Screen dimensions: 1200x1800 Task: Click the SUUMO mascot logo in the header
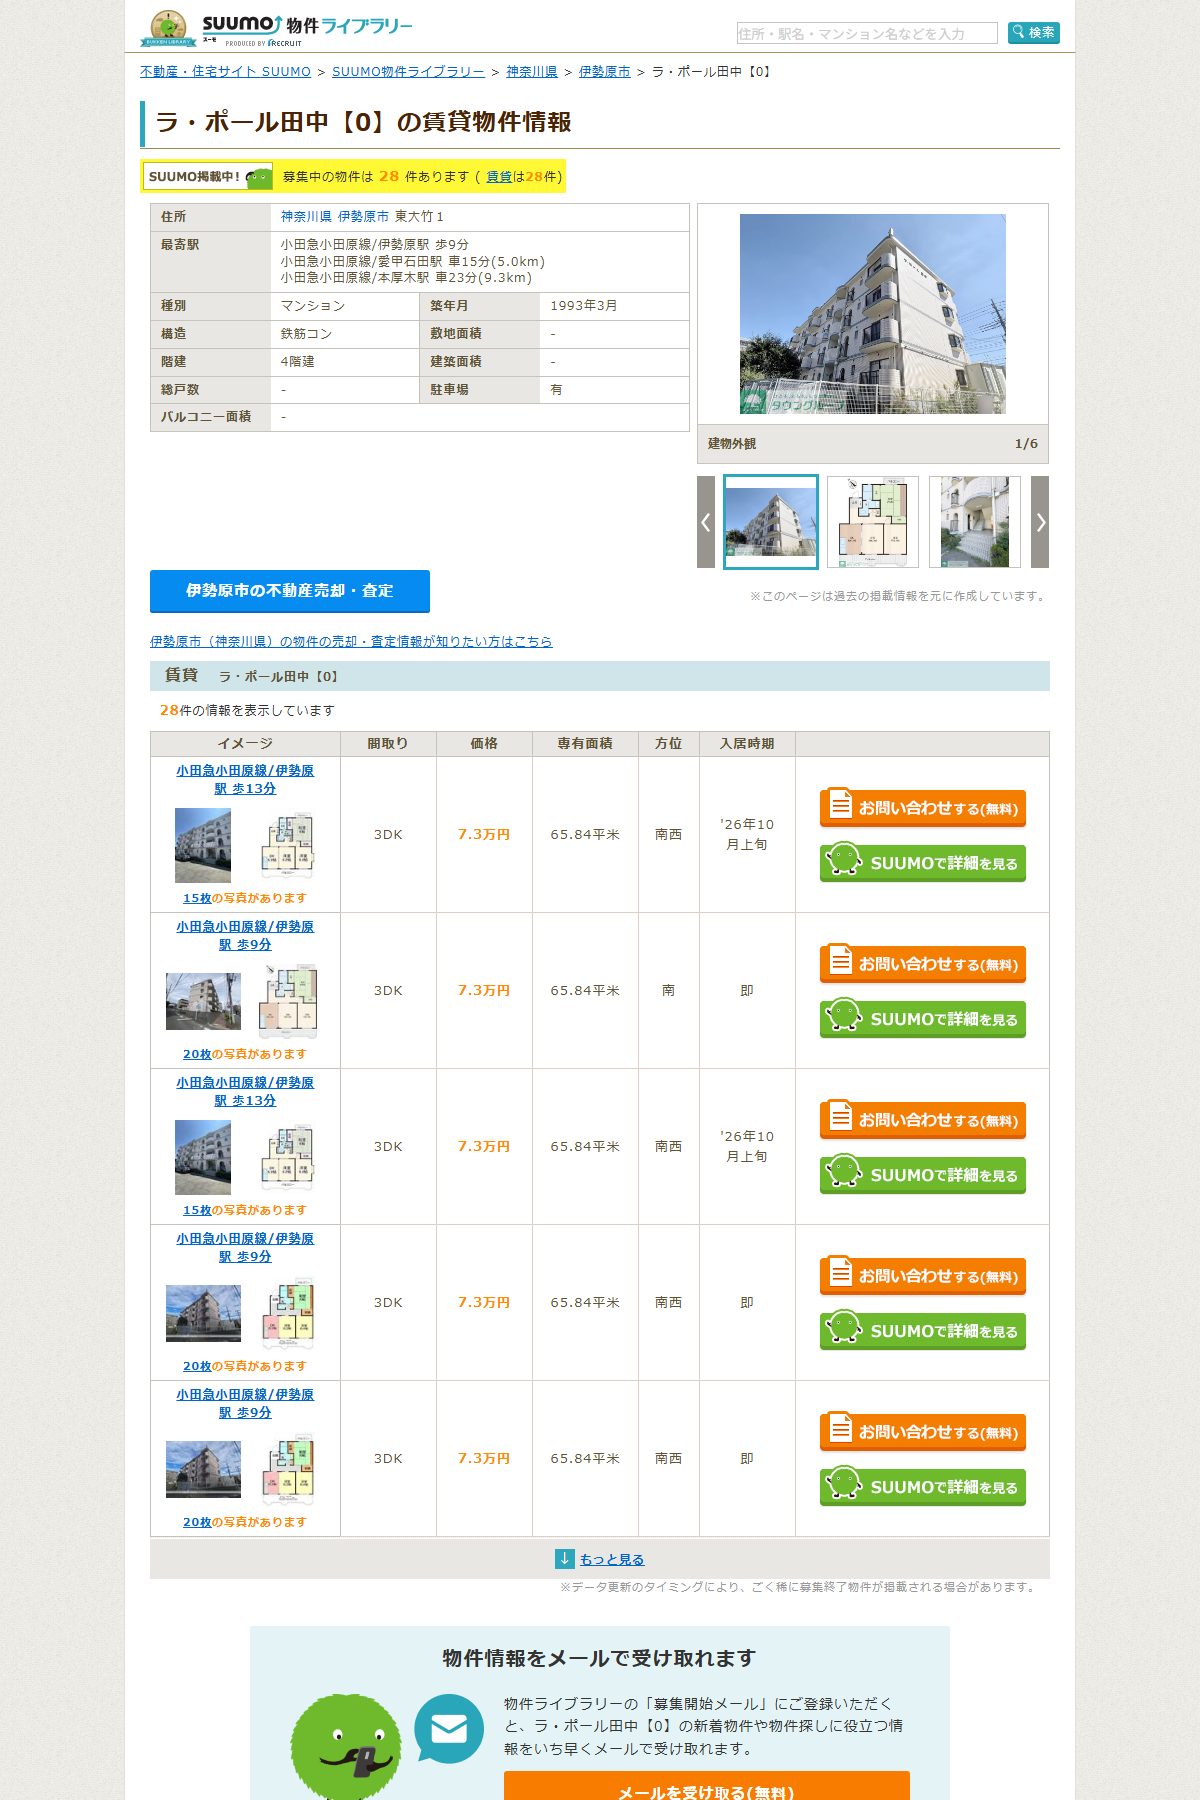168,28
